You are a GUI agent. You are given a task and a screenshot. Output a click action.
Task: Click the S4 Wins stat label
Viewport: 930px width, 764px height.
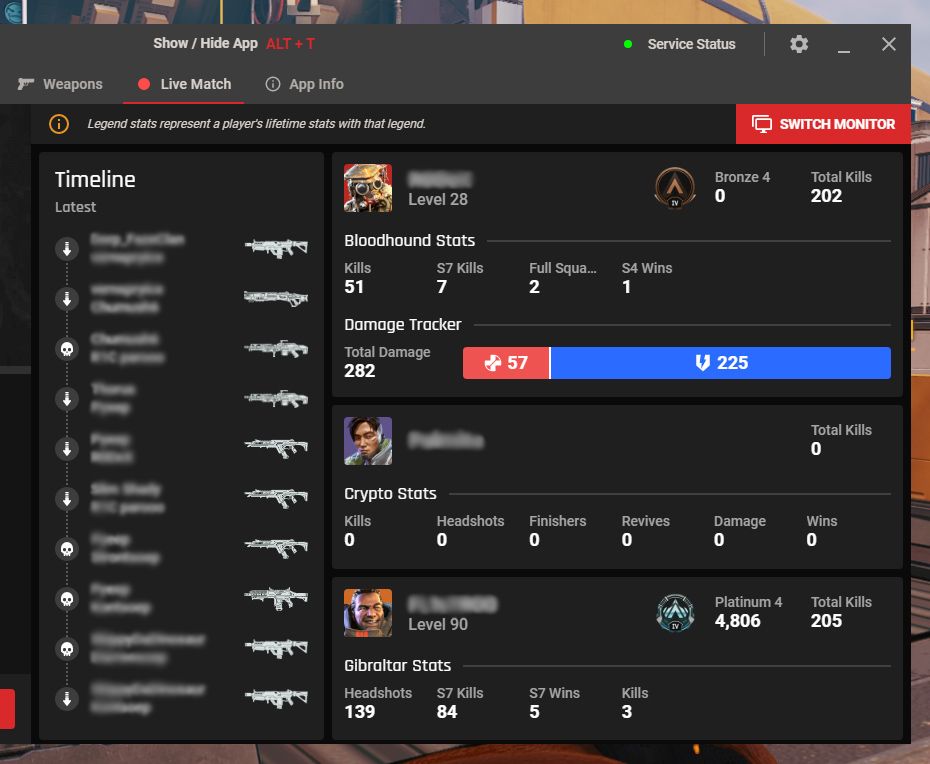tap(647, 268)
